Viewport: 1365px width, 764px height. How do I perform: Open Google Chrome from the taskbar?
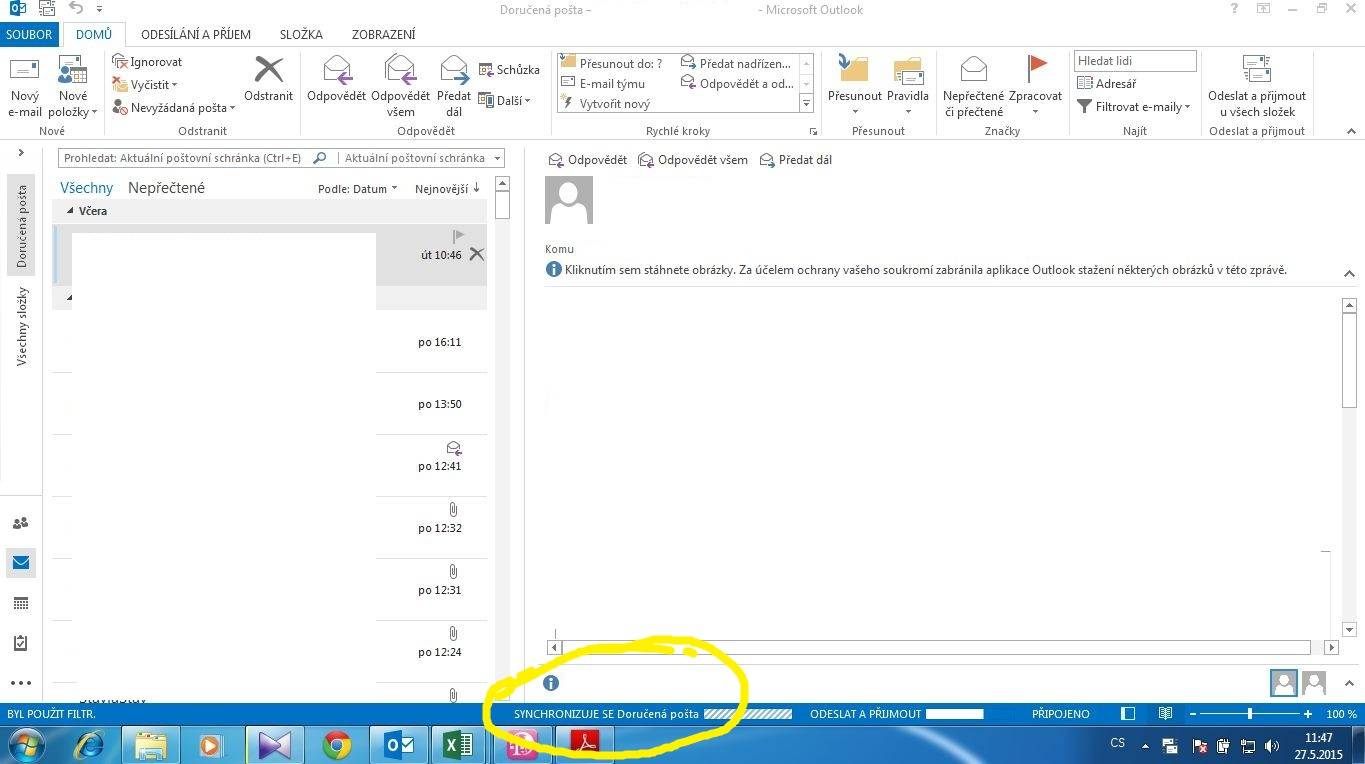[x=337, y=745]
